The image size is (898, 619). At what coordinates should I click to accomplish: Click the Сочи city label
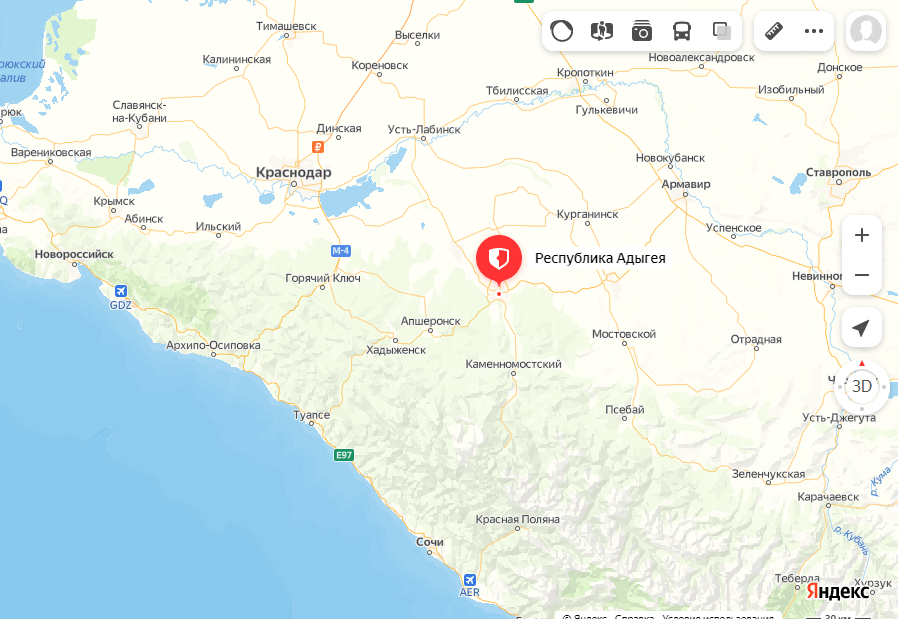430,542
